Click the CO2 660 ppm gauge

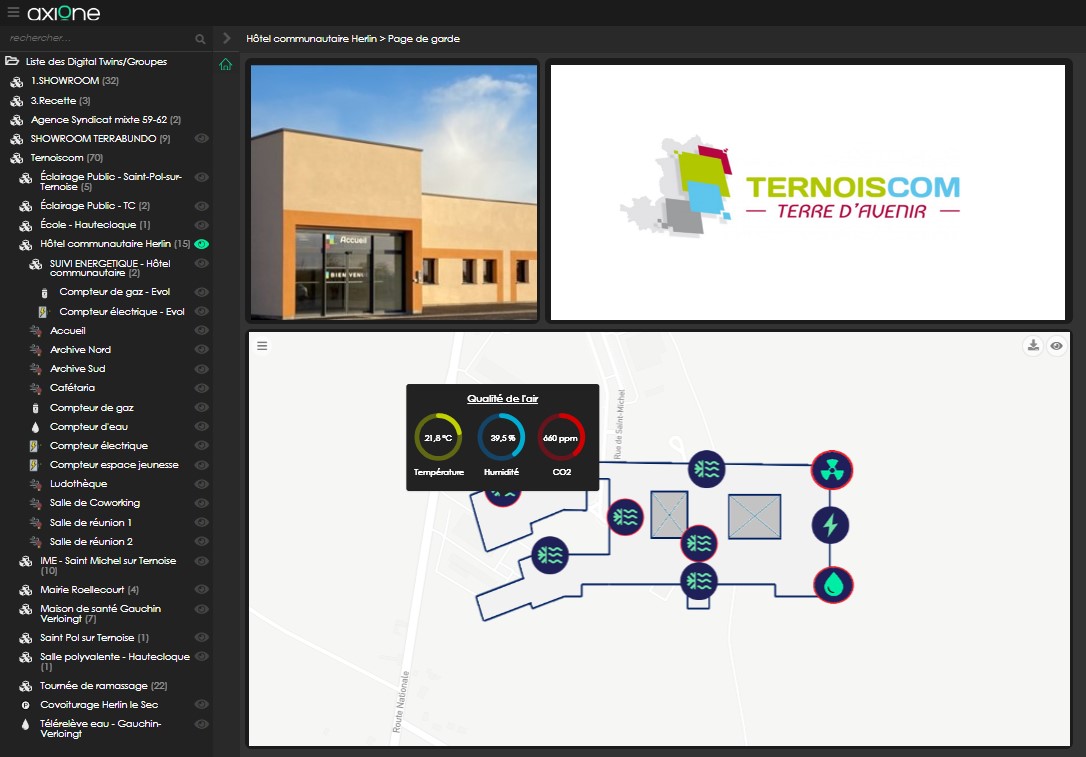(561, 438)
